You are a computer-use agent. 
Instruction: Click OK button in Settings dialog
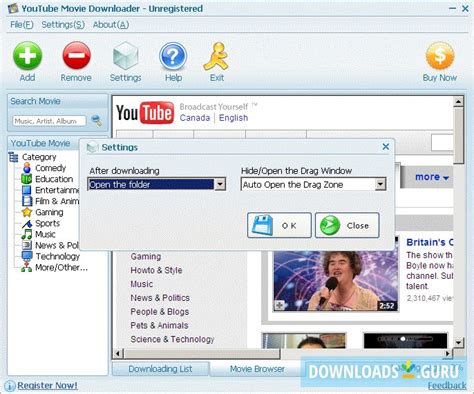[x=279, y=225]
